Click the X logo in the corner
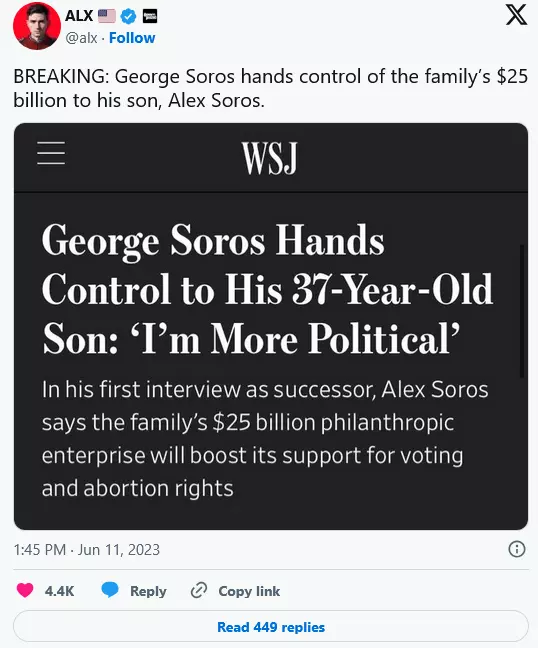538x648 pixels. (517, 15)
